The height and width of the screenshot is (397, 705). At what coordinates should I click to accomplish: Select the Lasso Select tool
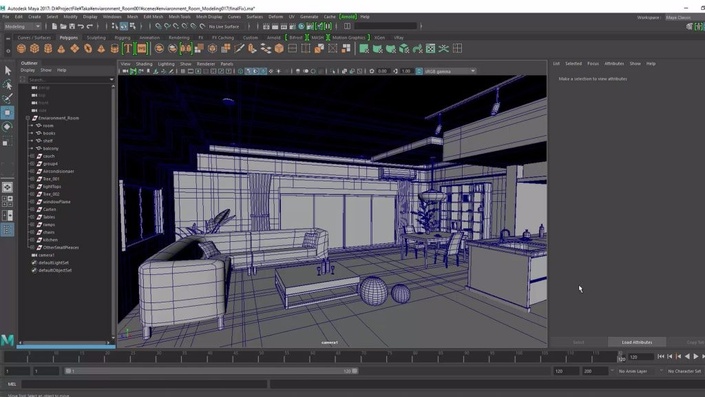(8, 85)
